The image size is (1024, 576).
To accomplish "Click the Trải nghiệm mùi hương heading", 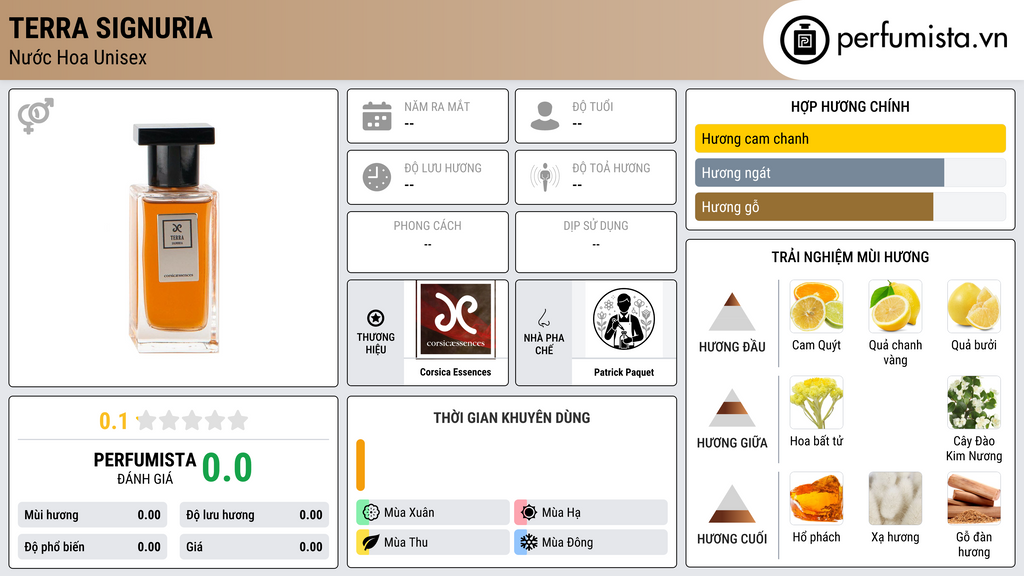I will (x=850, y=257).
